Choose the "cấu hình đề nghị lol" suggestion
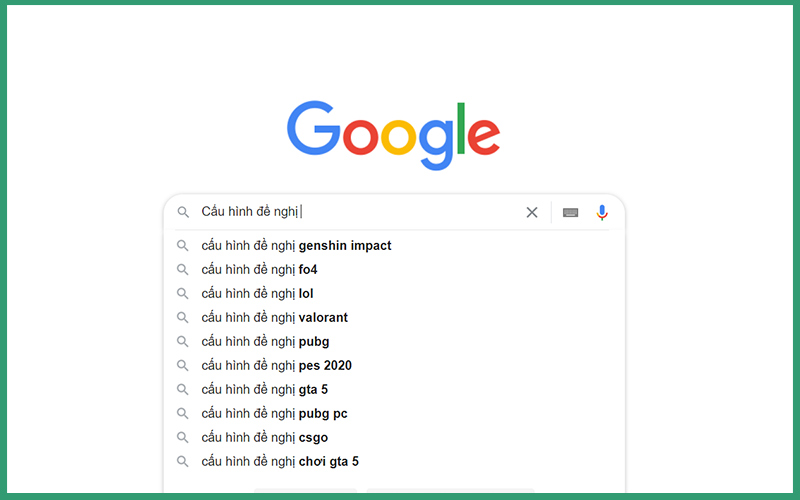Screen dimensions: 800x500 click(x=257, y=294)
